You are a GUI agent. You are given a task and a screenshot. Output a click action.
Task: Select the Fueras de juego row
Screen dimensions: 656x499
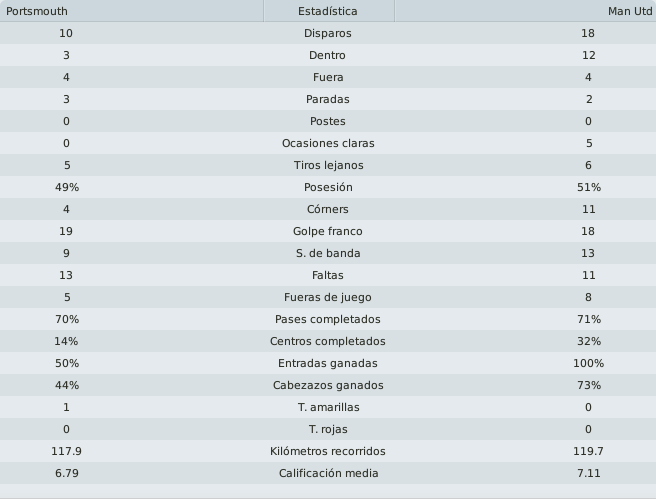point(328,297)
